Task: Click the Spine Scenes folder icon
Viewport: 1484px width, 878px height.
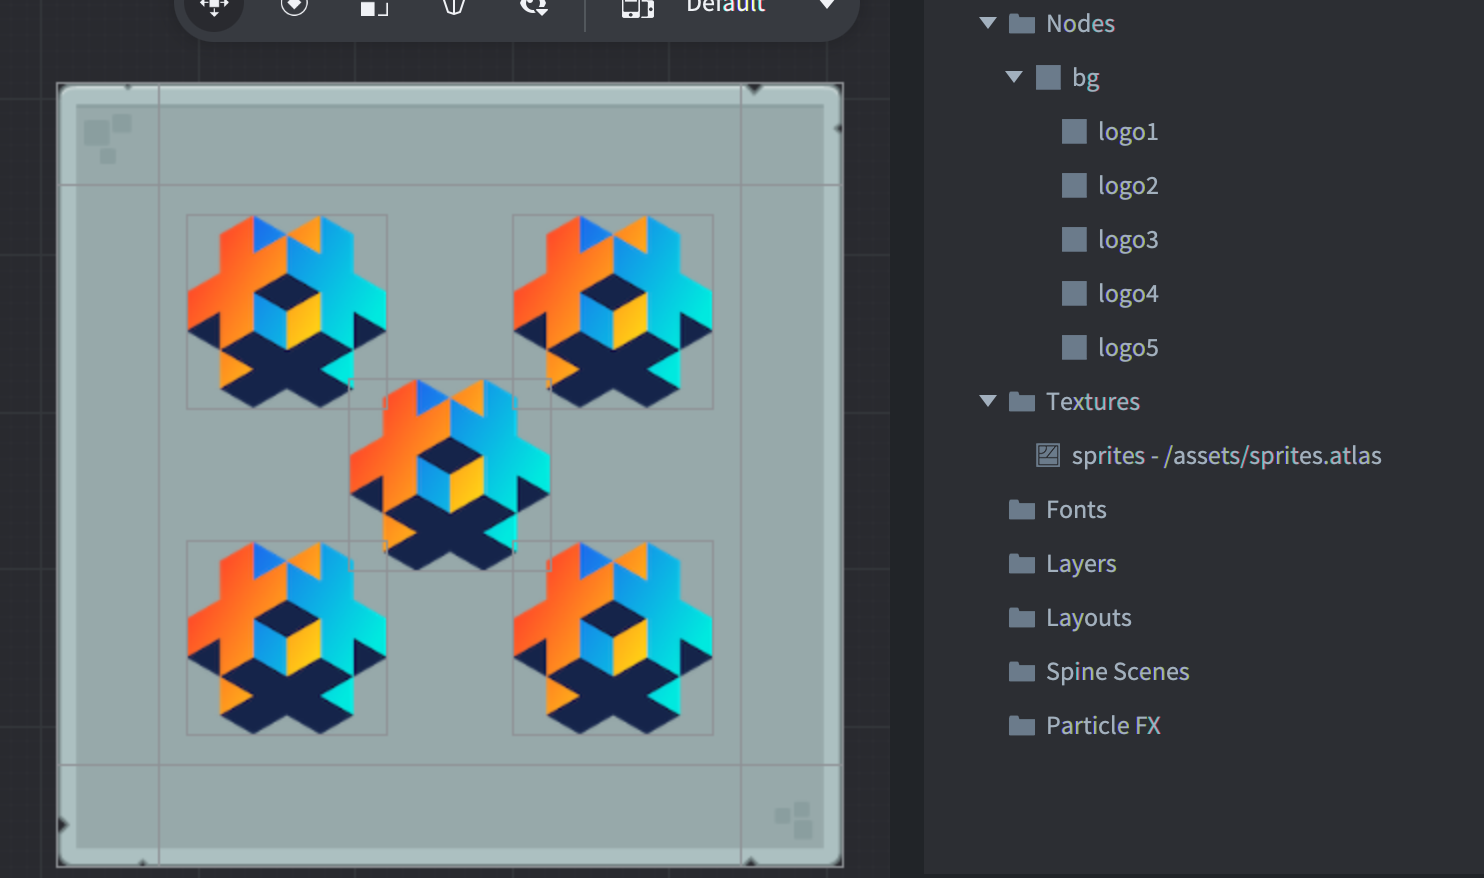Action: coord(1022,671)
